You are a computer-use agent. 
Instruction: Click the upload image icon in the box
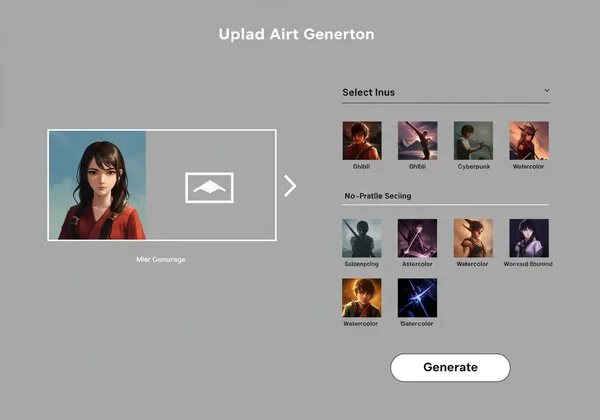[x=209, y=187]
